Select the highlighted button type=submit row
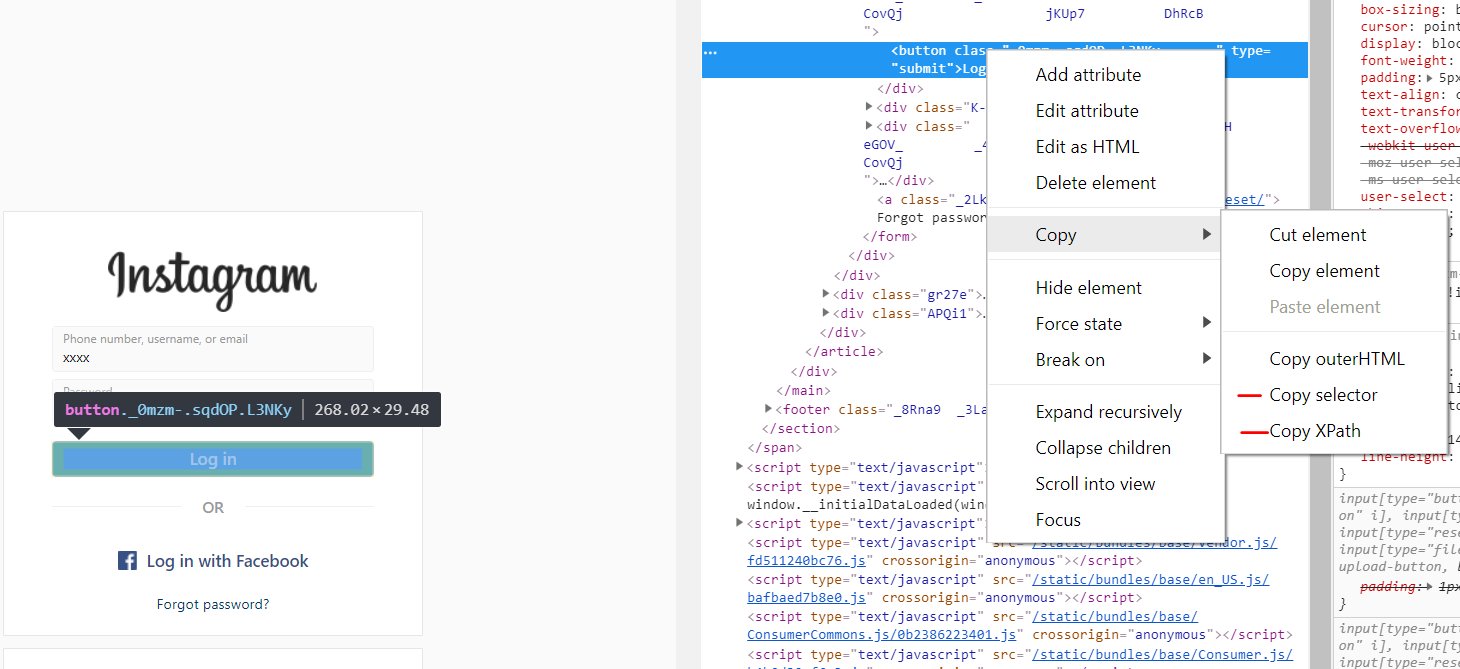Viewport: 1460px width, 669px height. [1004, 60]
